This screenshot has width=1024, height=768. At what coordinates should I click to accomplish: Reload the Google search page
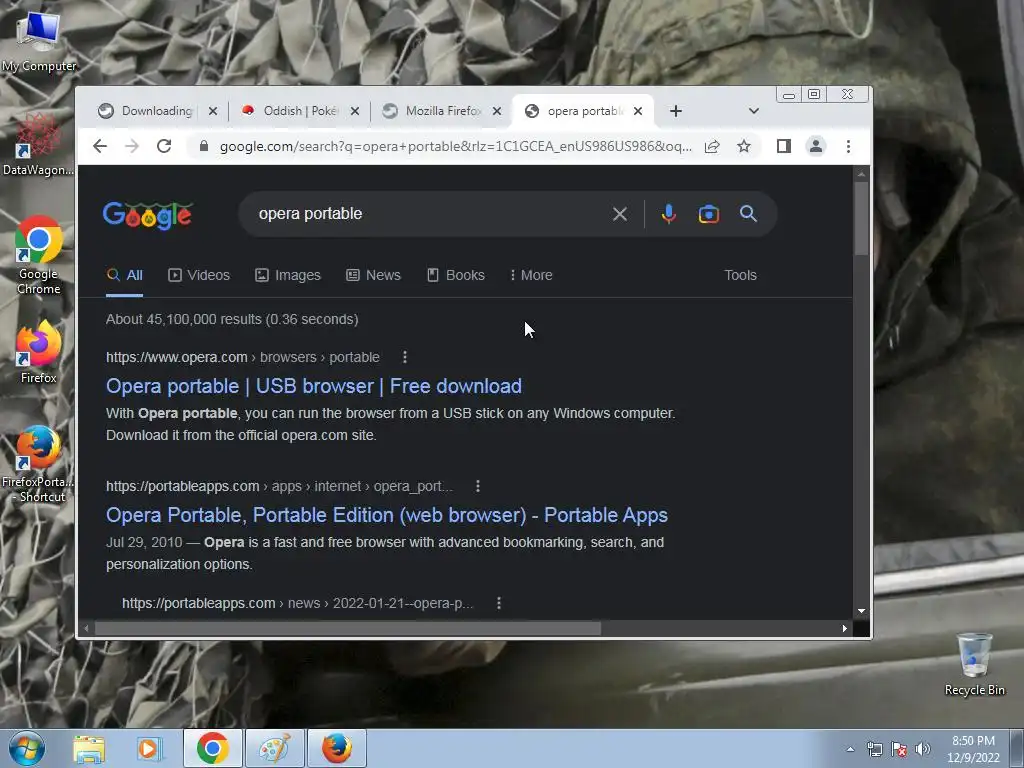point(164,146)
